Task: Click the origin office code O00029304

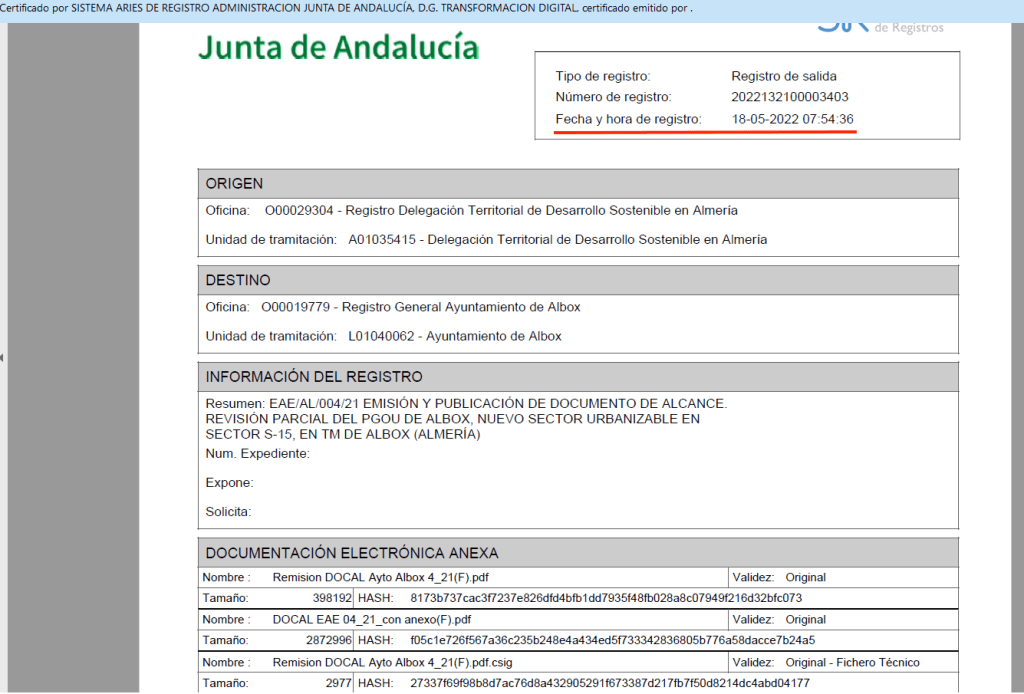Action: (x=298, y=211)
